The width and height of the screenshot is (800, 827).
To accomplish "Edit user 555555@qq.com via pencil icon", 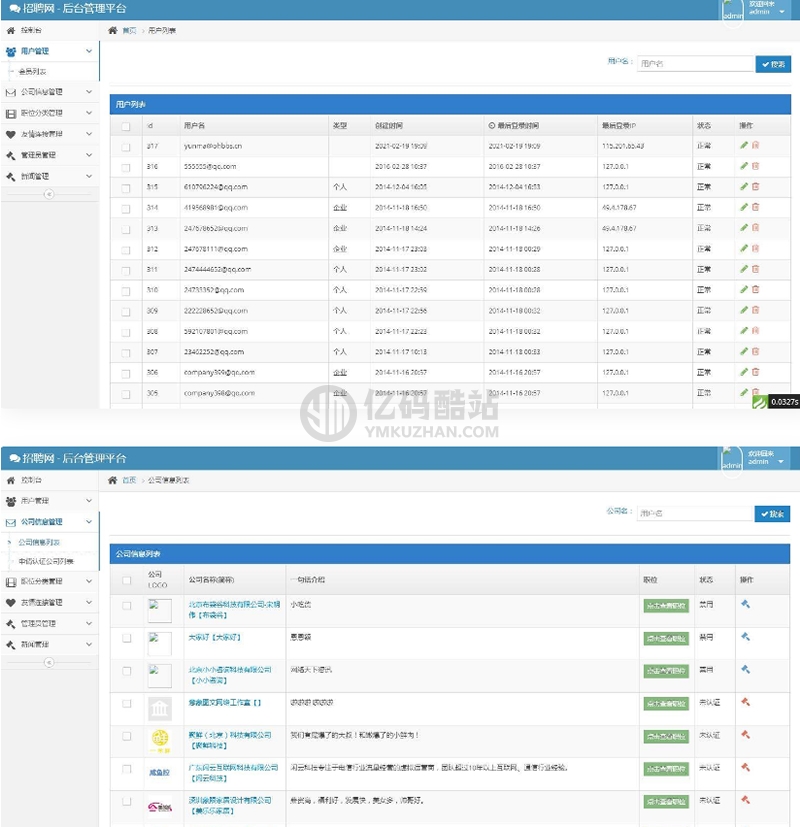I will 744,166.
